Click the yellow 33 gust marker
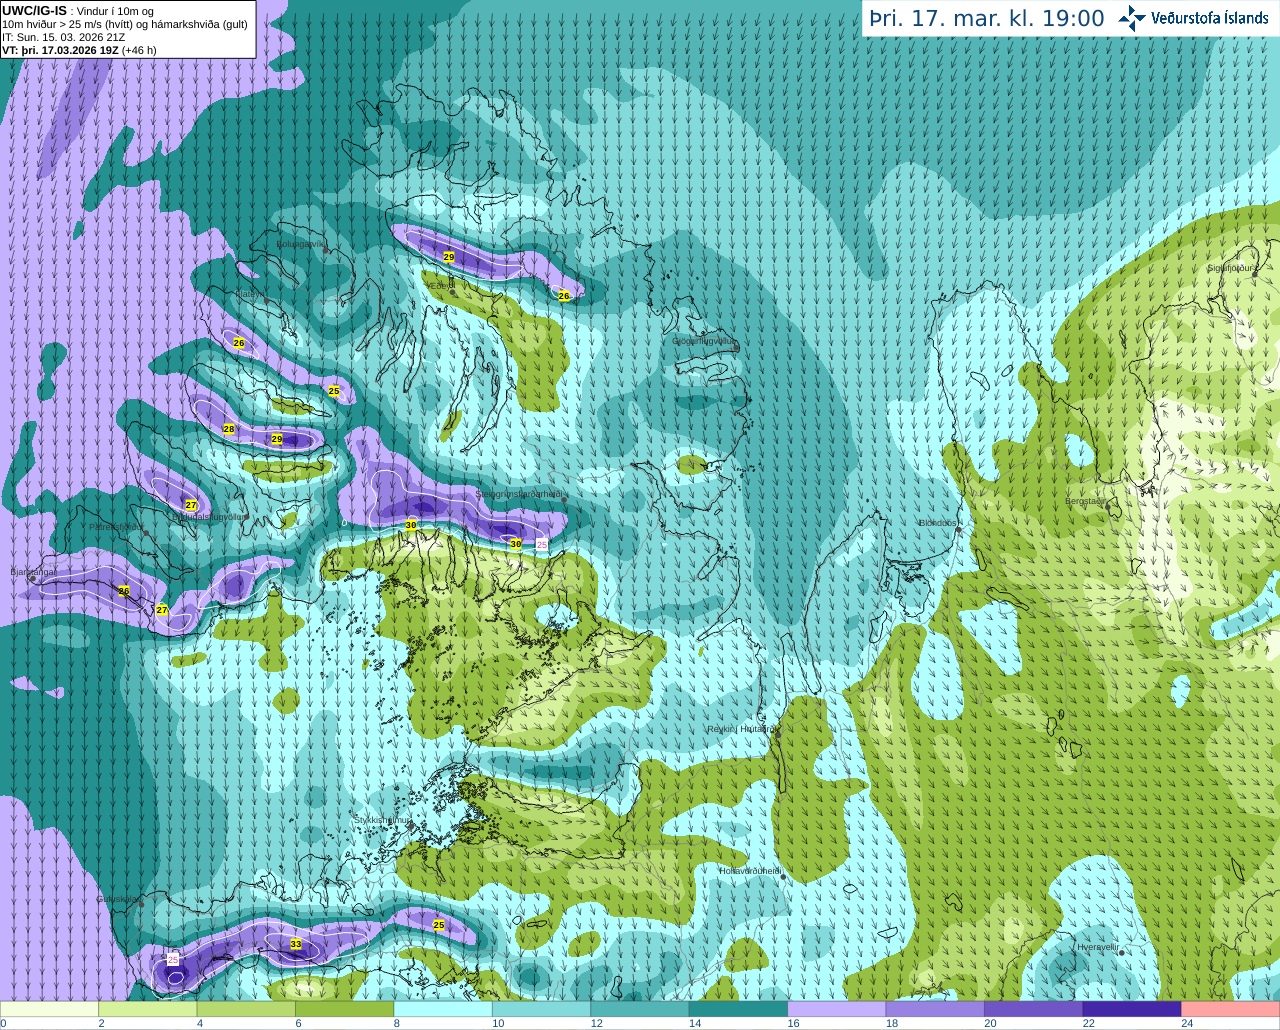 pos(296,944)
